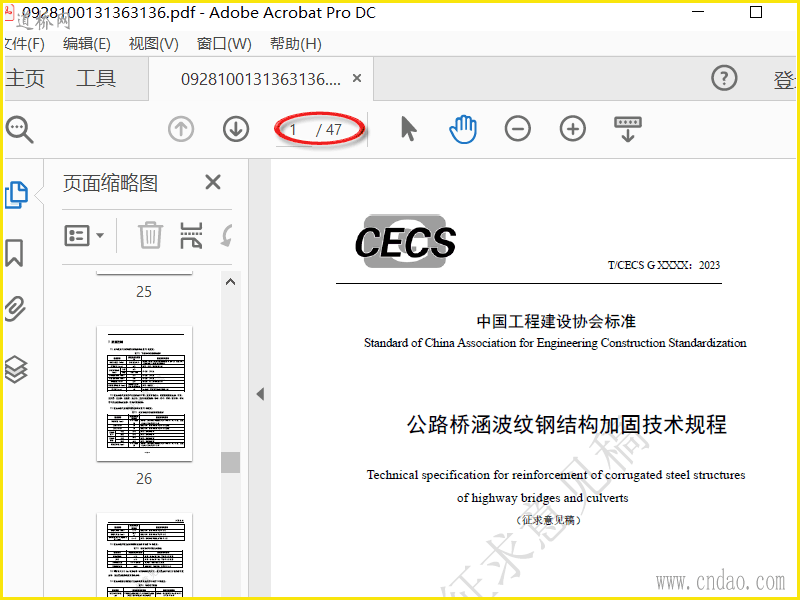Select the arrow selection tool
This screenshot has width=800, height=600.
click(x=408, y=129)
